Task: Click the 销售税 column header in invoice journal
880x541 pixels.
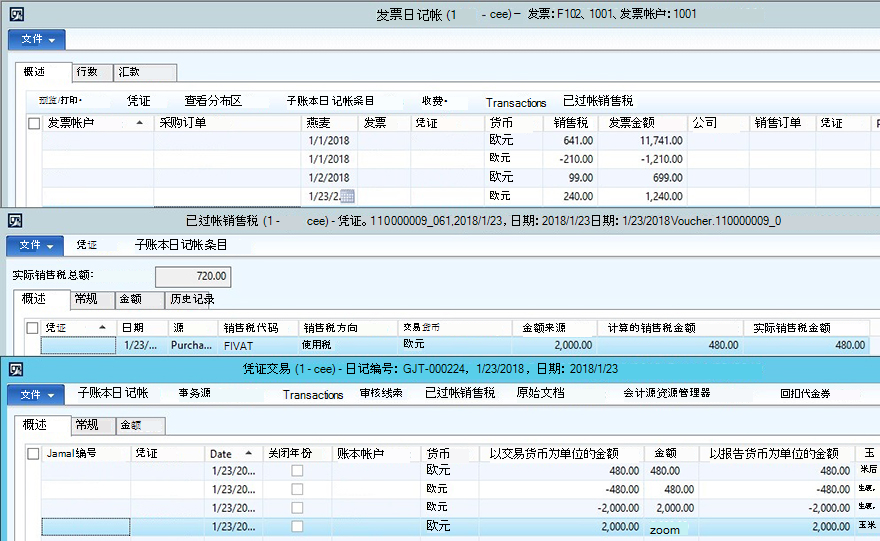Action: click(570, 122)
